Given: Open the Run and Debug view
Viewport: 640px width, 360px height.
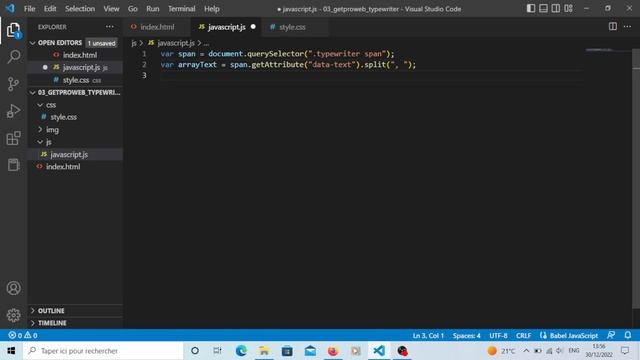Looking at the screenshot, I should coord(13,111).
